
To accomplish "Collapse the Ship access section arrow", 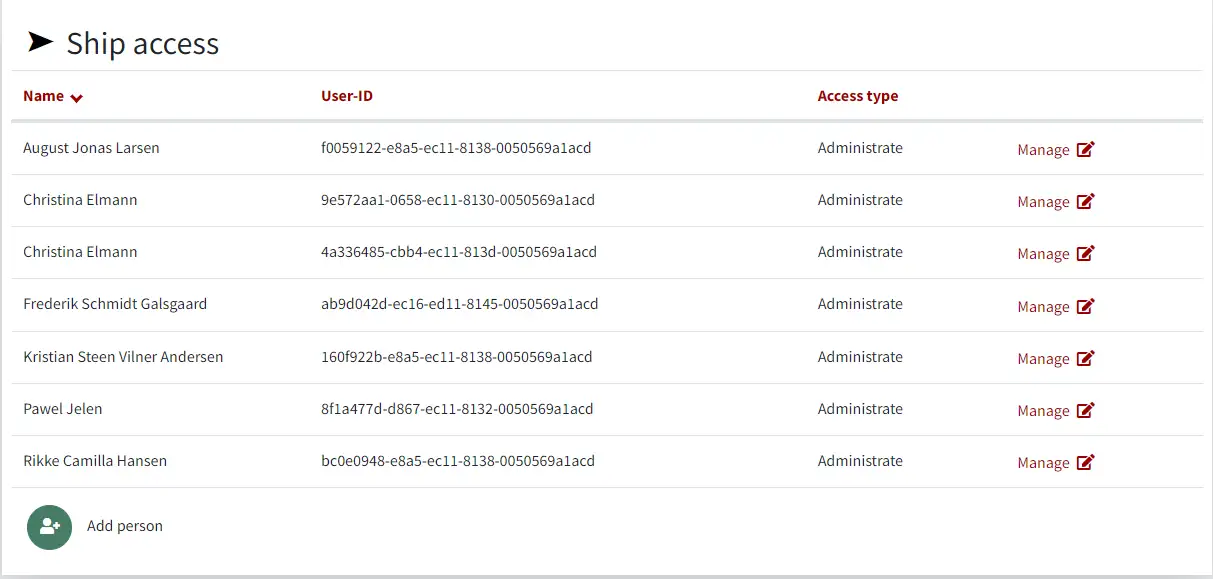I will pyautogui.click(x=40, y=42).
